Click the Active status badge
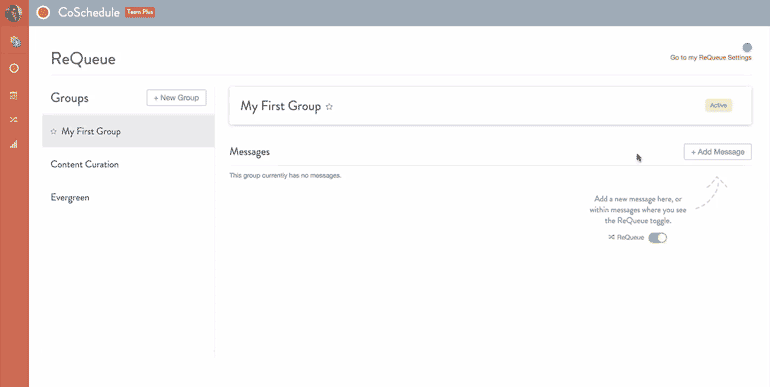This screenshot has width=770, height=387. (718, 106)
